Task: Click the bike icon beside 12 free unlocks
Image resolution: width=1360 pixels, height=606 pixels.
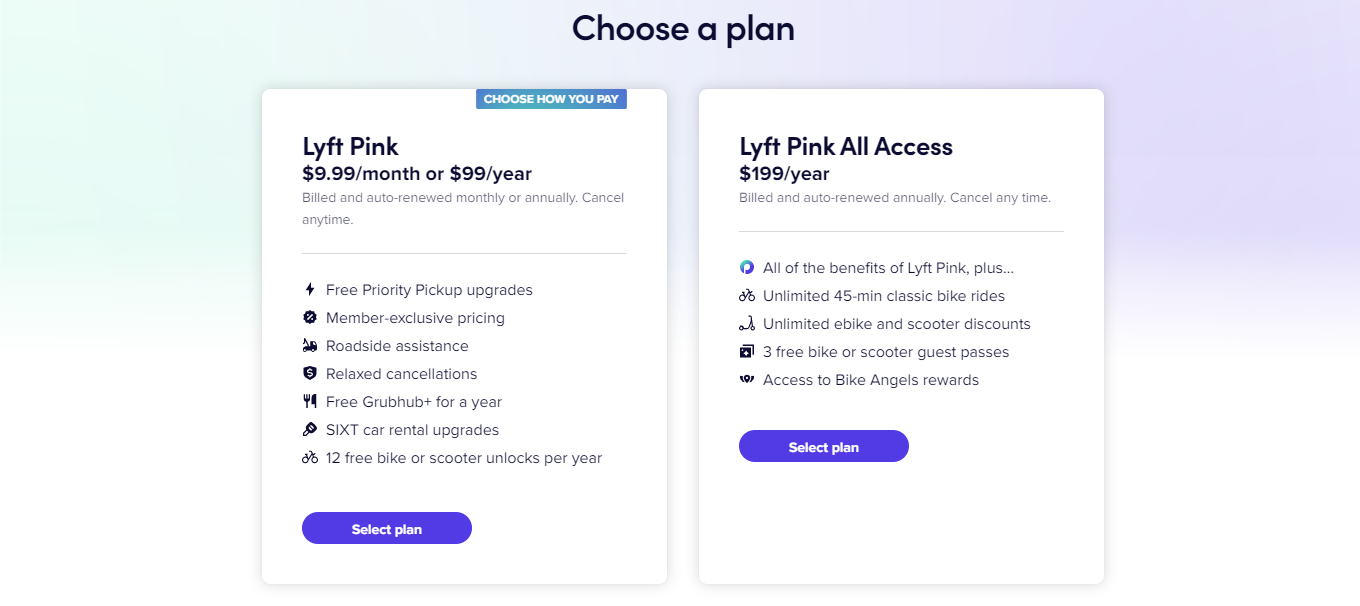Action: click(x=310, y=457)
